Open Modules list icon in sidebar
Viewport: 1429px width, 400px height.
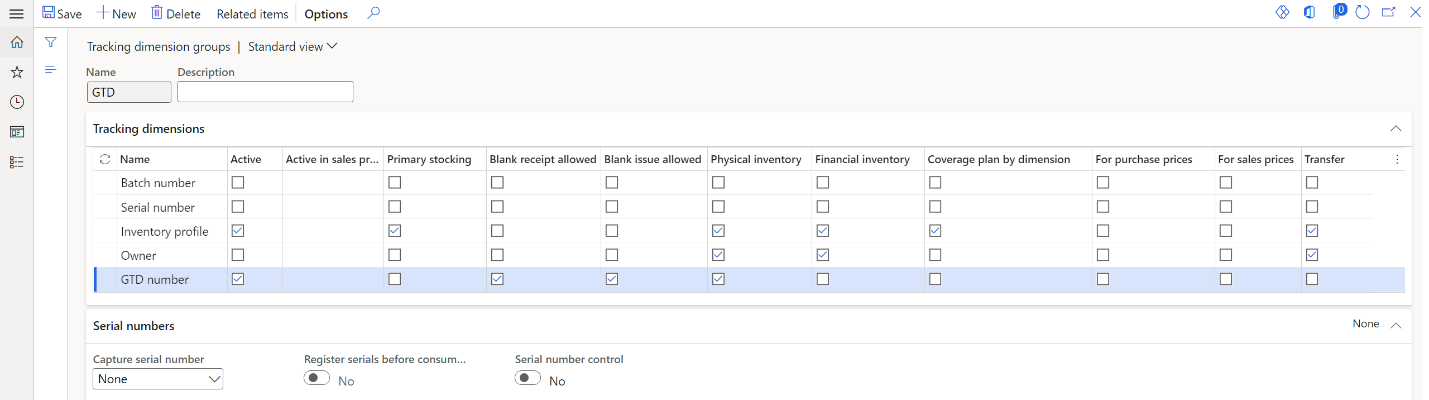click(16, 161)
